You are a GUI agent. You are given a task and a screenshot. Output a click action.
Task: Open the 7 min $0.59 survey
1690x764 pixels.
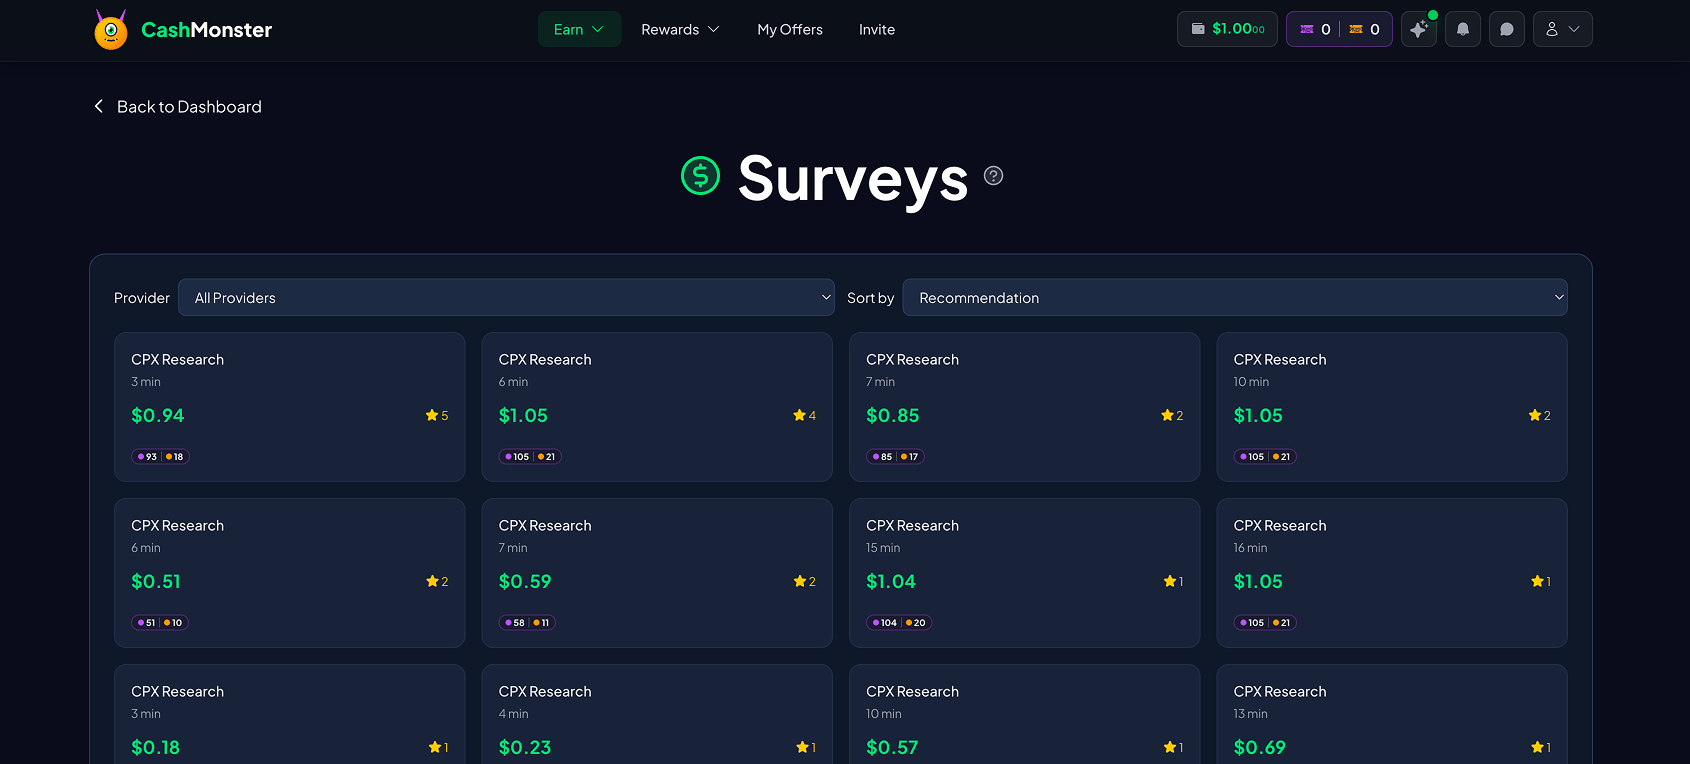click(x=657, y=573)
